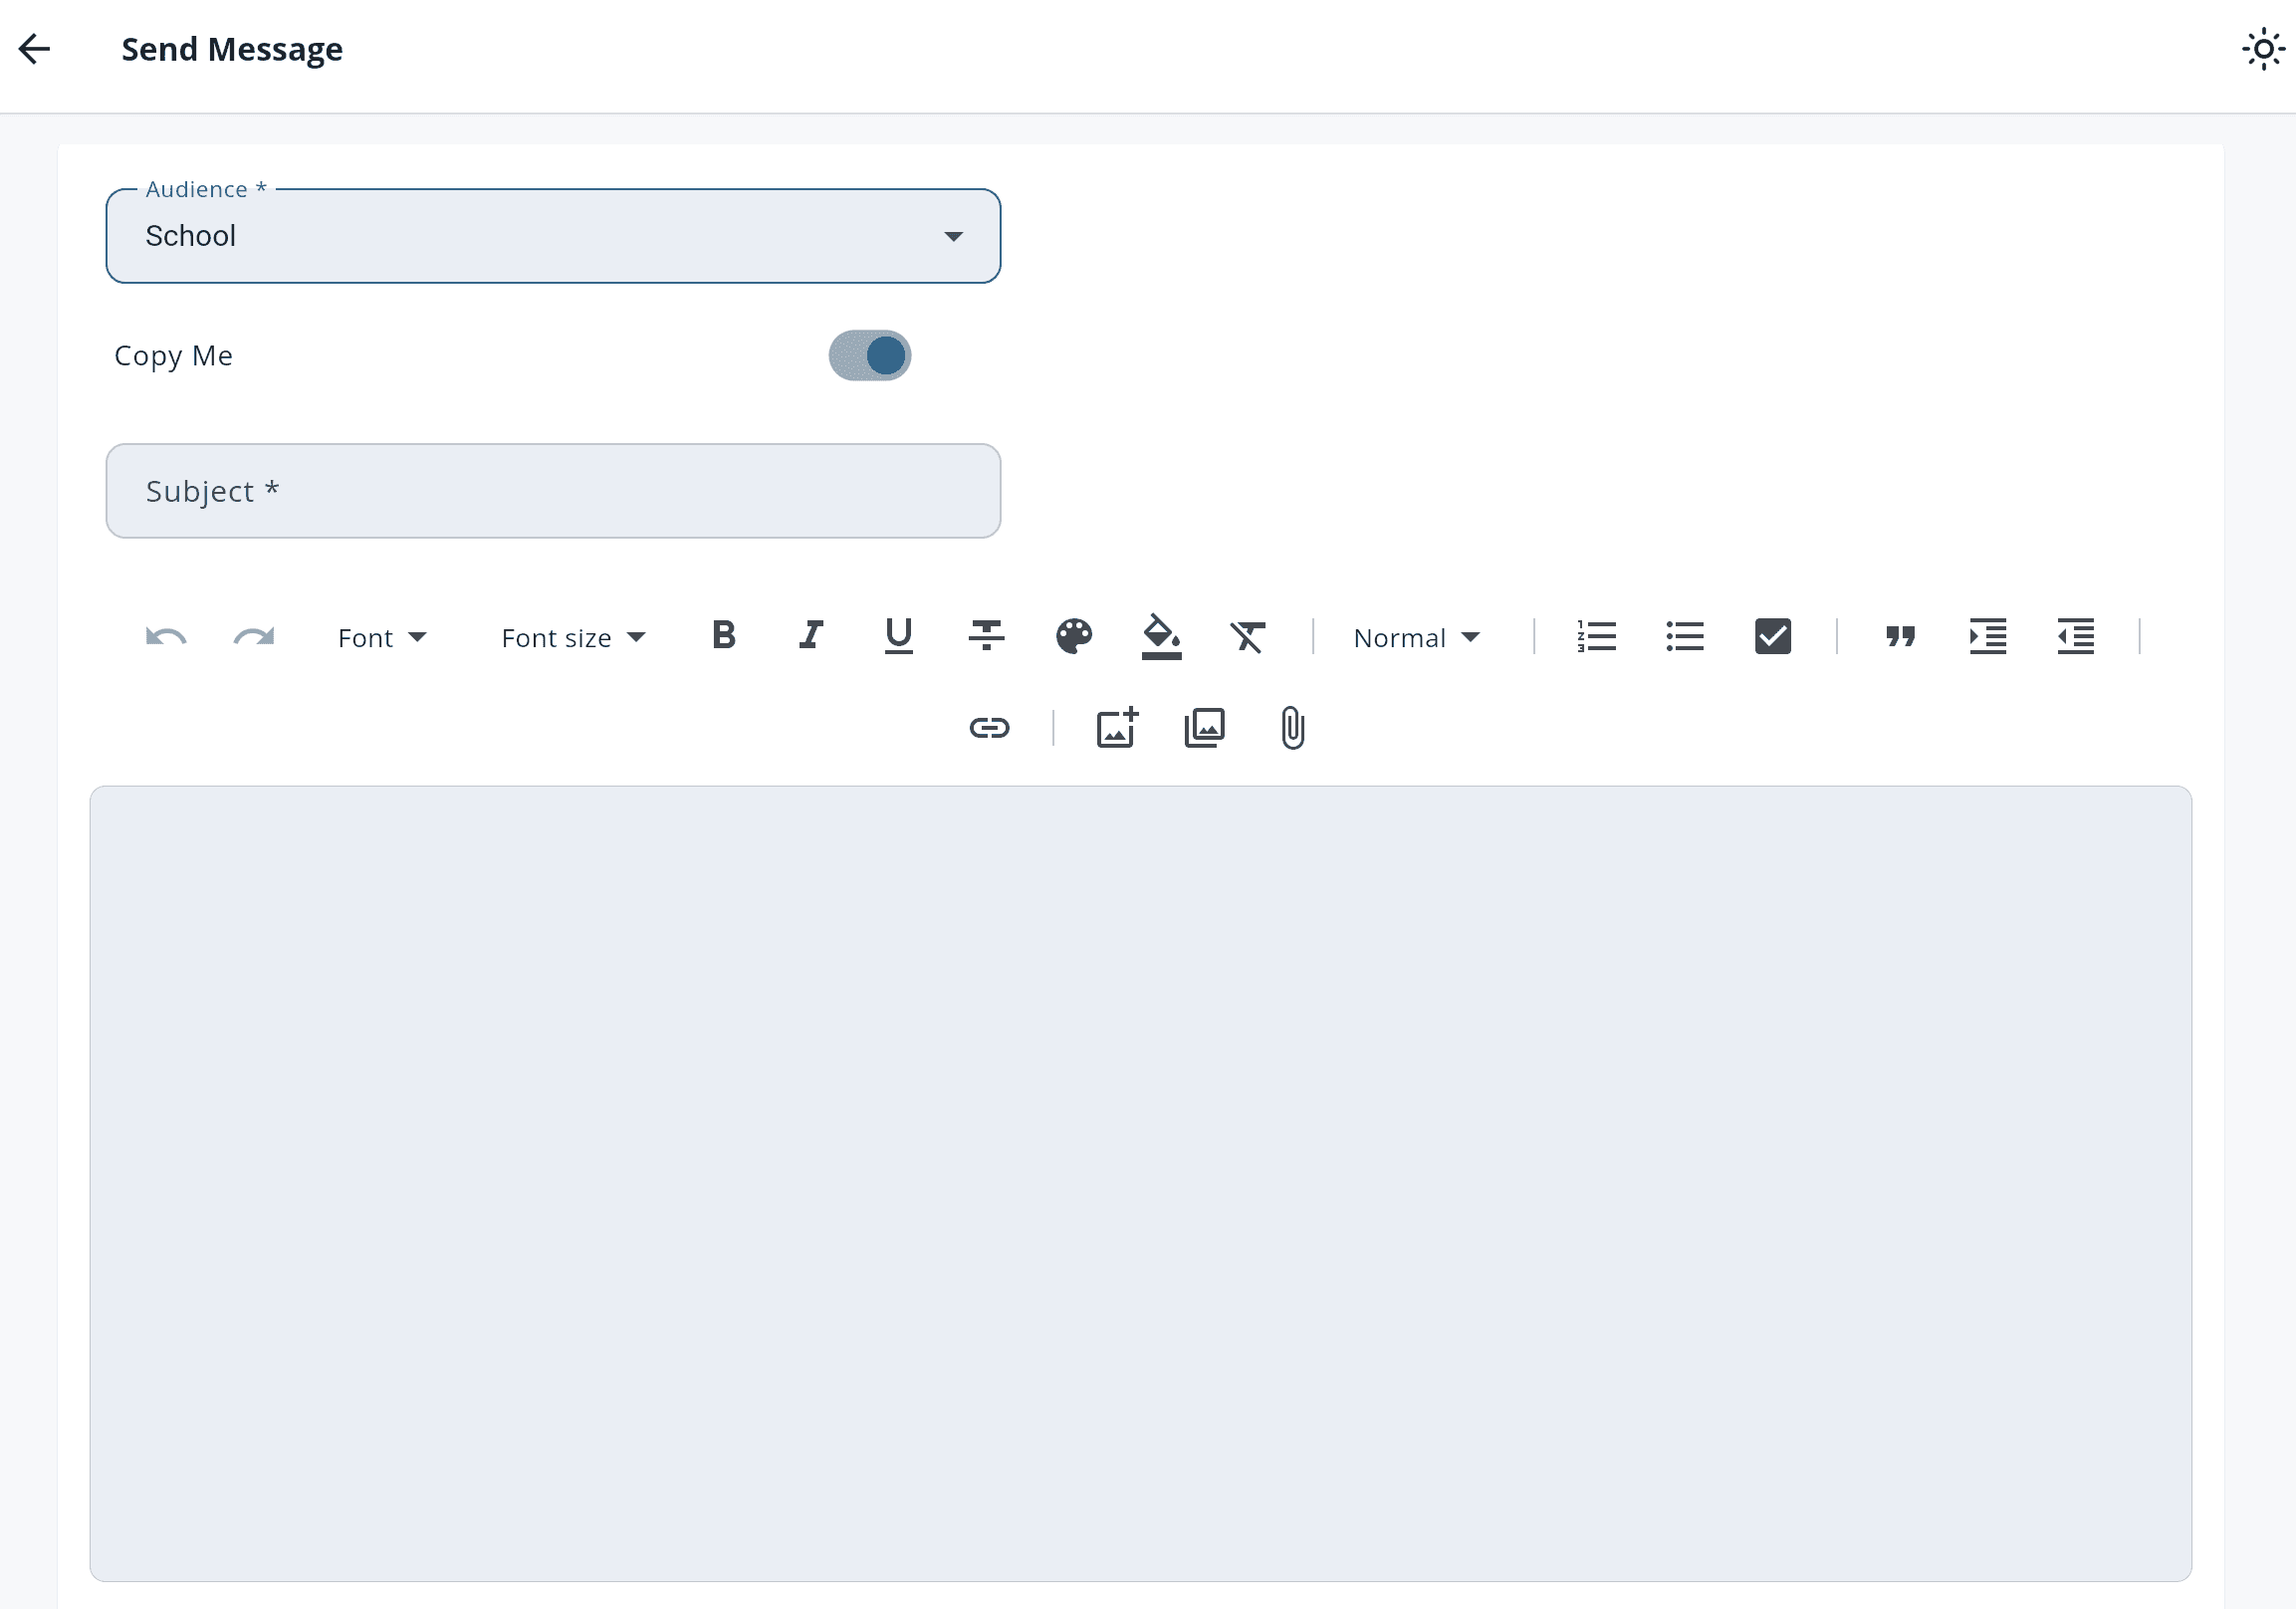Insert a bulleted list
Viewport: 2296px width, 1609px height.
click(1685, 636)
